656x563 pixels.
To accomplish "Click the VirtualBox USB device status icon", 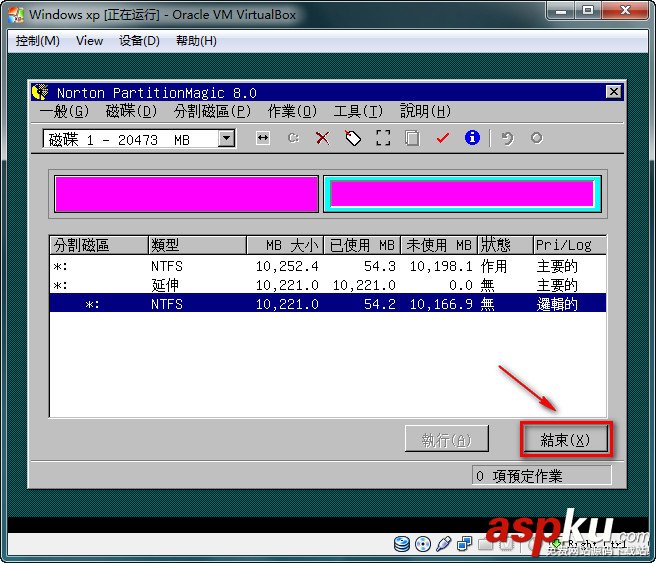I will click(443, 544).
